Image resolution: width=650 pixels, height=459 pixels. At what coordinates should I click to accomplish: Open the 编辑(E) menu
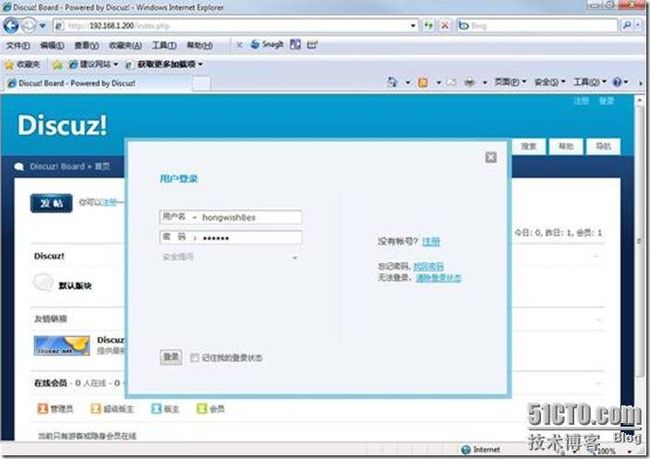coord(52,45)
